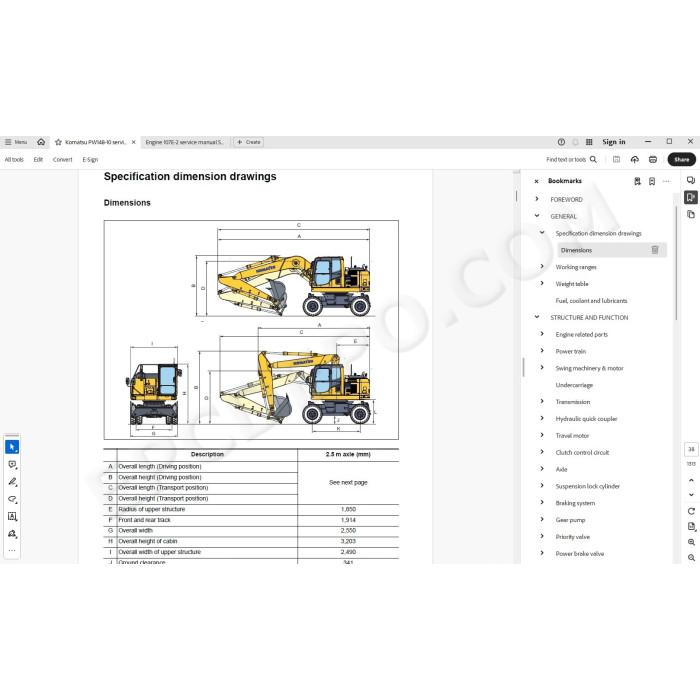Collapse the GENERAL bookmark section
The image size is (700, 700).
pyautogui.click(x=537, y=216)
